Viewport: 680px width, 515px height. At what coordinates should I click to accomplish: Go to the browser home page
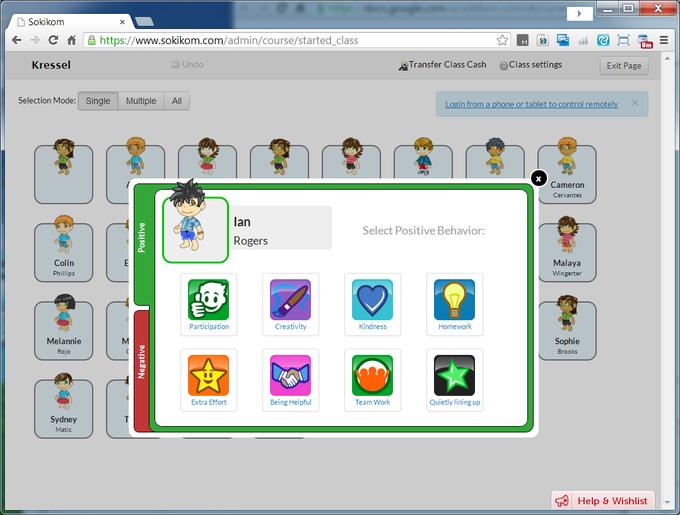[x=72, y=40]
